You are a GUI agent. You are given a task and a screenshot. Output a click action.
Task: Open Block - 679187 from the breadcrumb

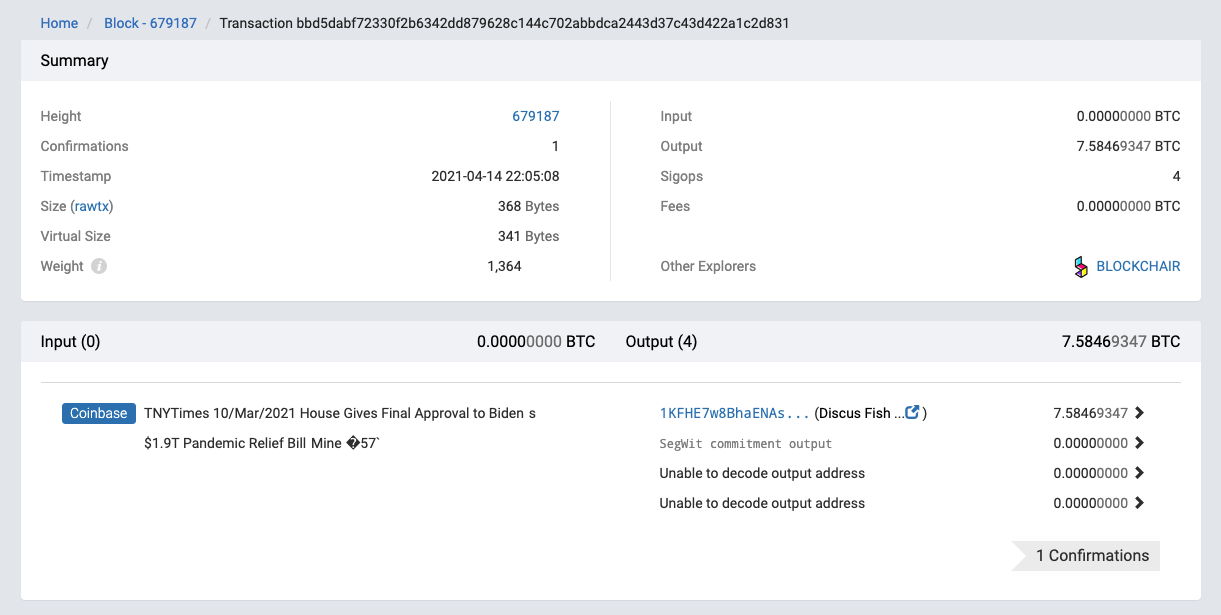point(150,22)
